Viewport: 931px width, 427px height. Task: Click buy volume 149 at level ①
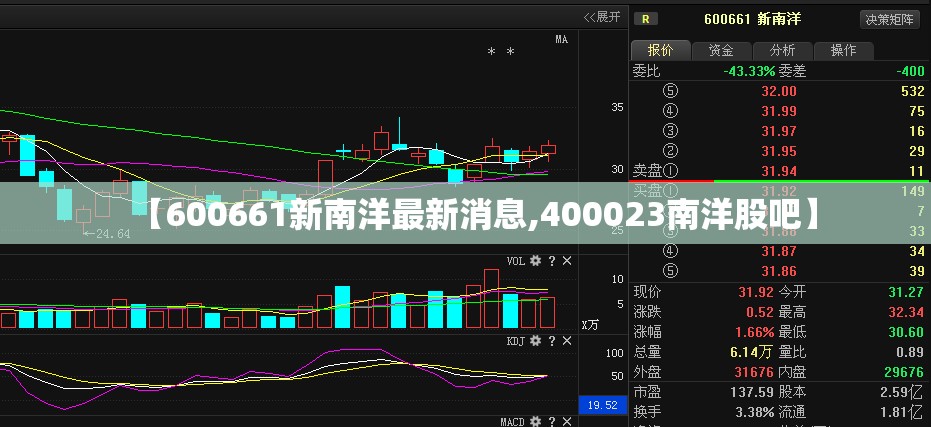pyautogui.click(x=913, y=191)
